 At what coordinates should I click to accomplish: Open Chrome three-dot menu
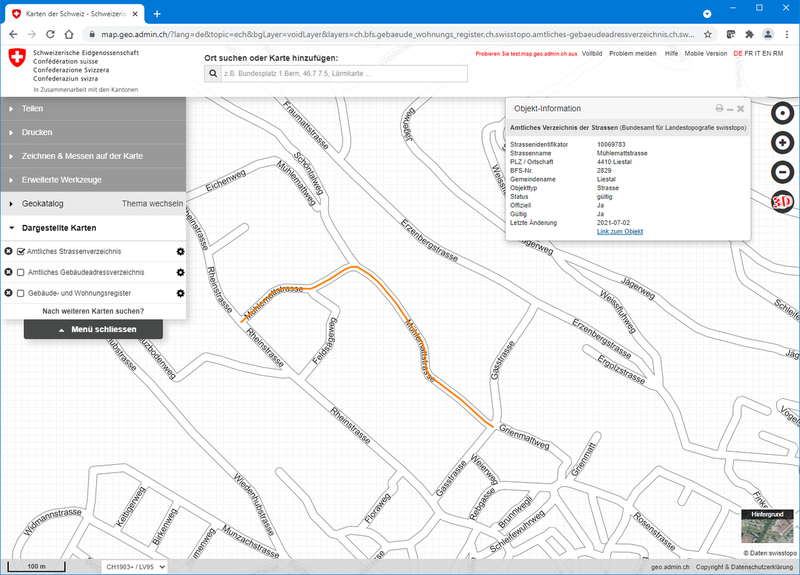787,34
